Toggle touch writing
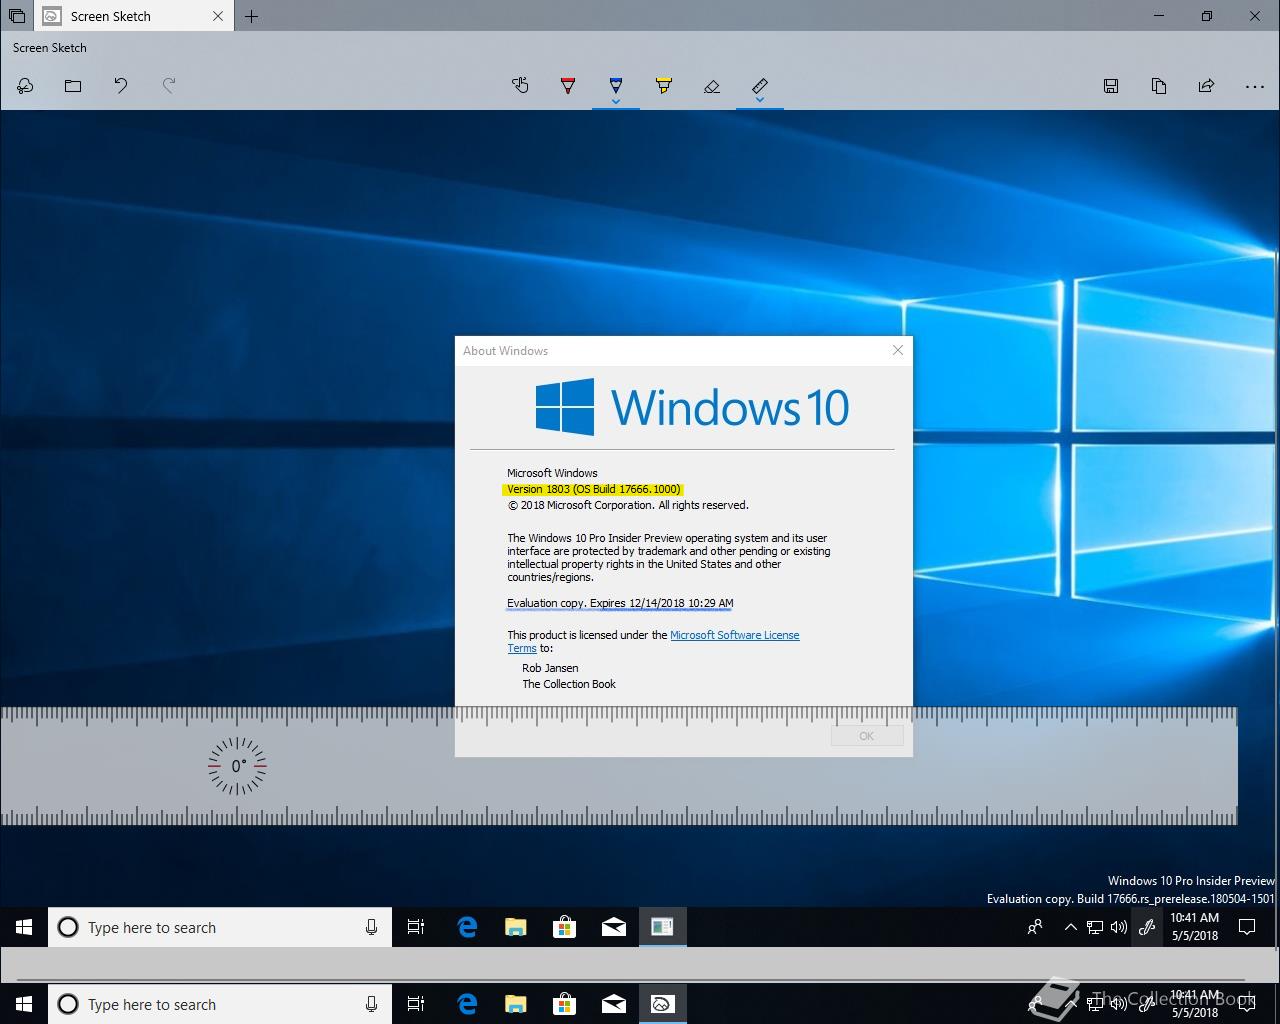Image resolution: width=1280 pixels, height=1024 pixels. (520, 86)
